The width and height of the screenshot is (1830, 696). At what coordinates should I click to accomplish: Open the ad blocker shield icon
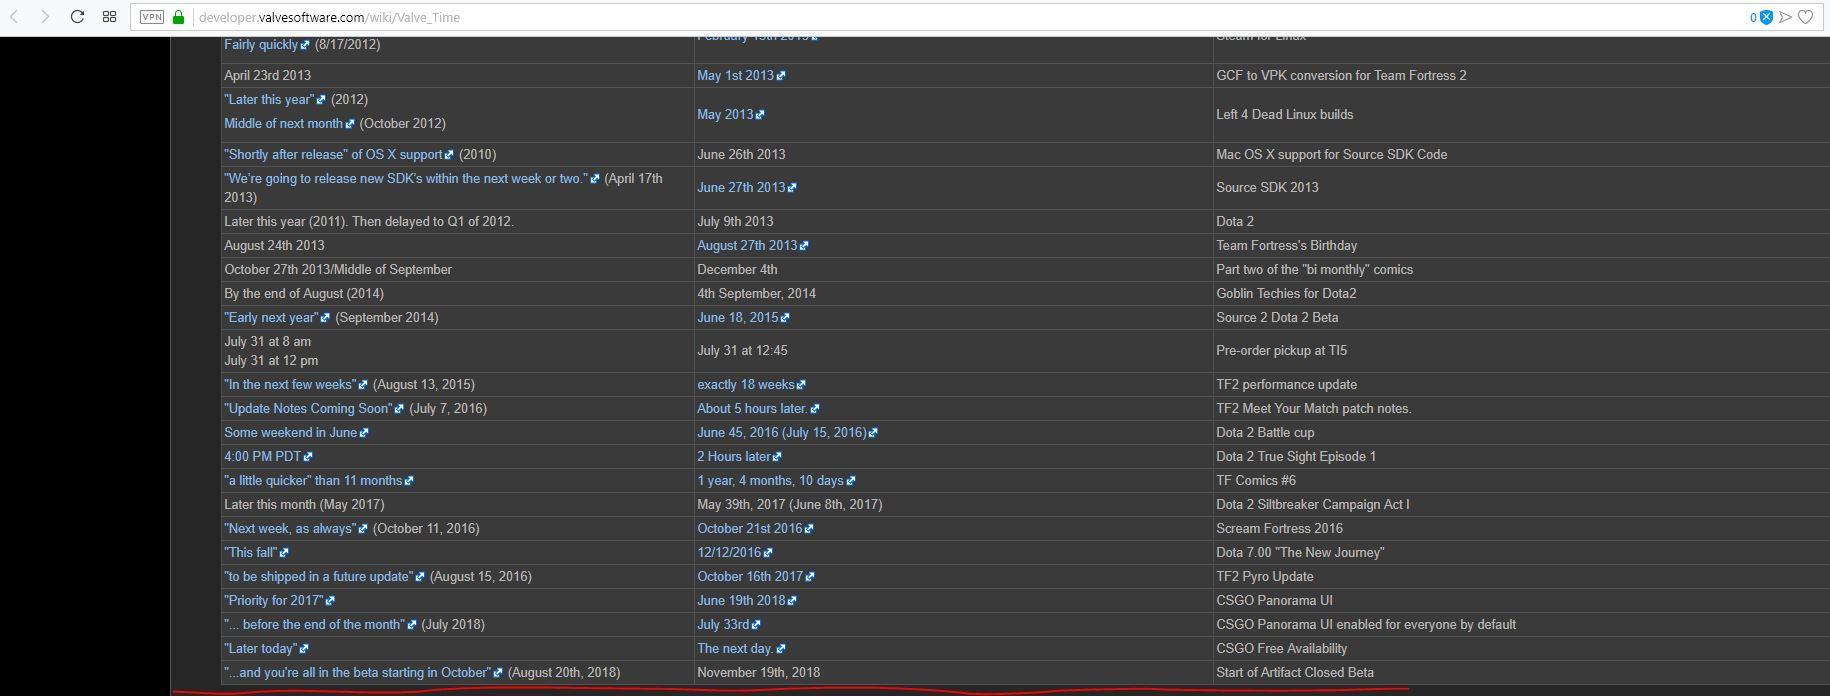tap(1766, 17)
